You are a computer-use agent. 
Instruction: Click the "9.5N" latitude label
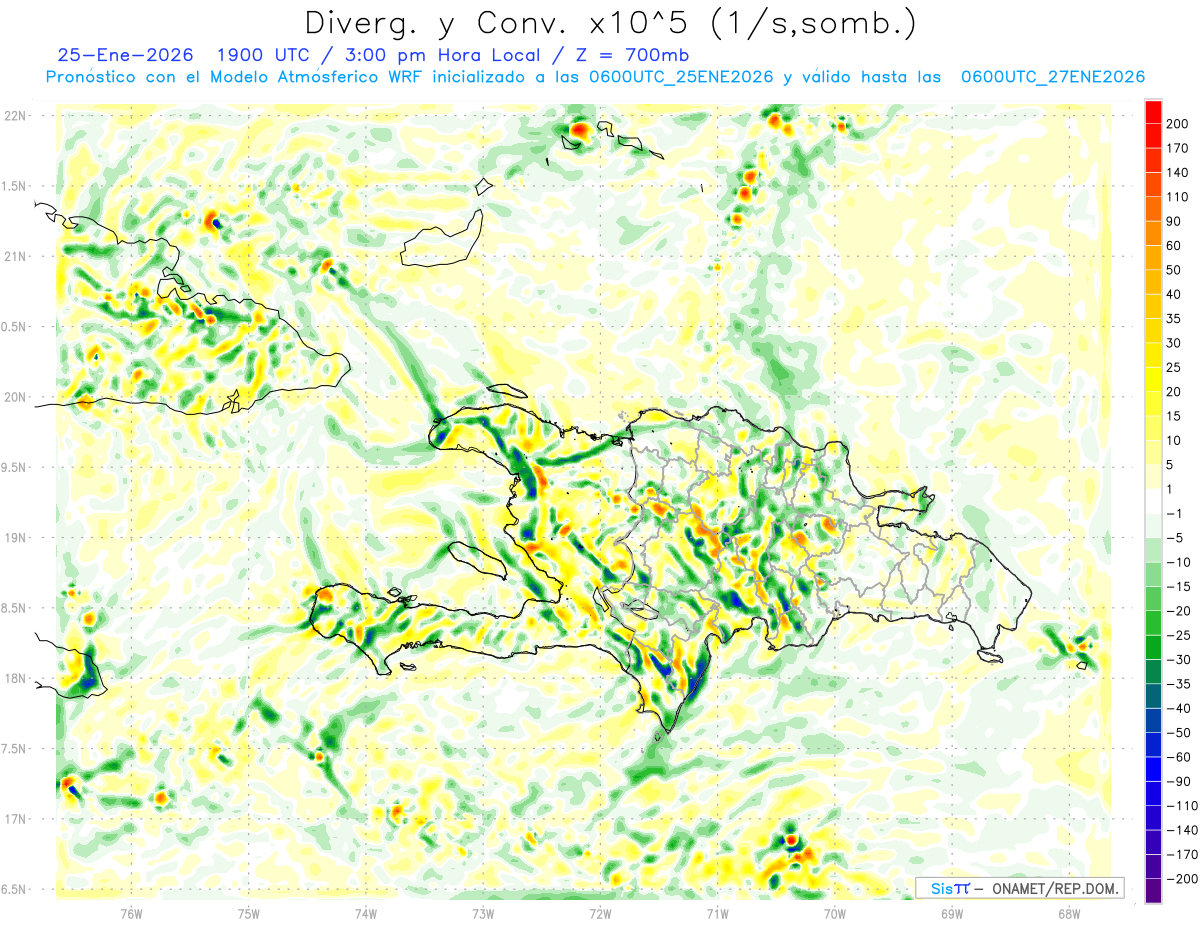(12, 467)
